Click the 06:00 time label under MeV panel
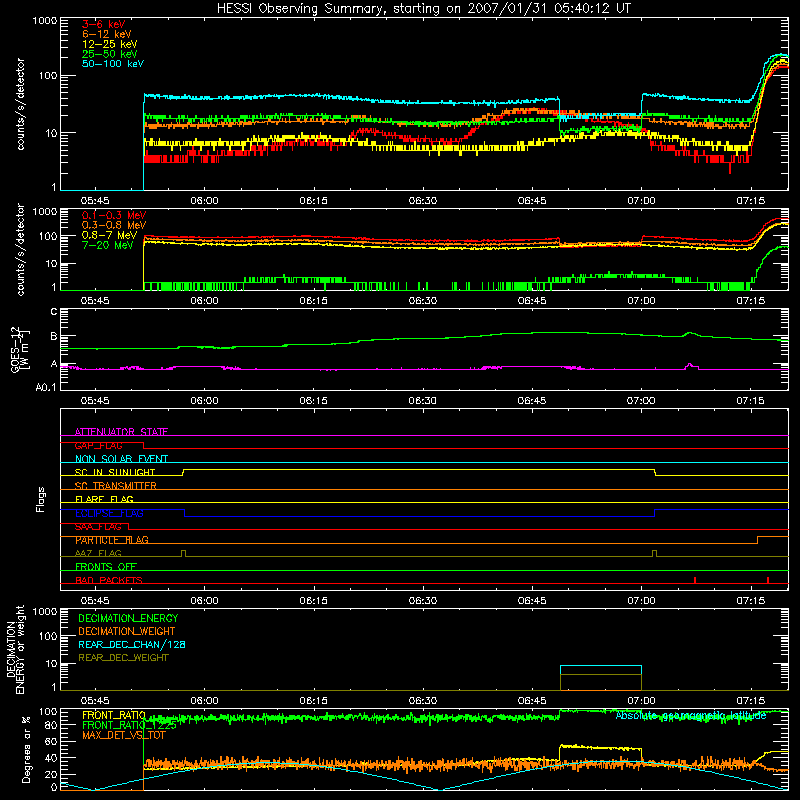Screen dimensions: 800x800 204,301
